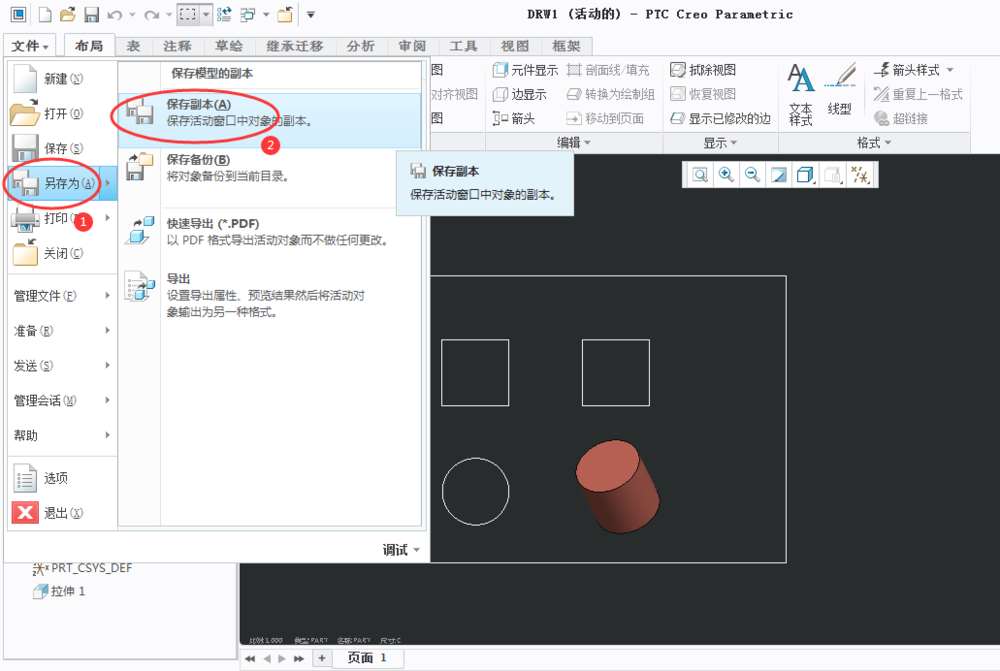
Task: Click the datum display filters icon
Action: [860, 175]
